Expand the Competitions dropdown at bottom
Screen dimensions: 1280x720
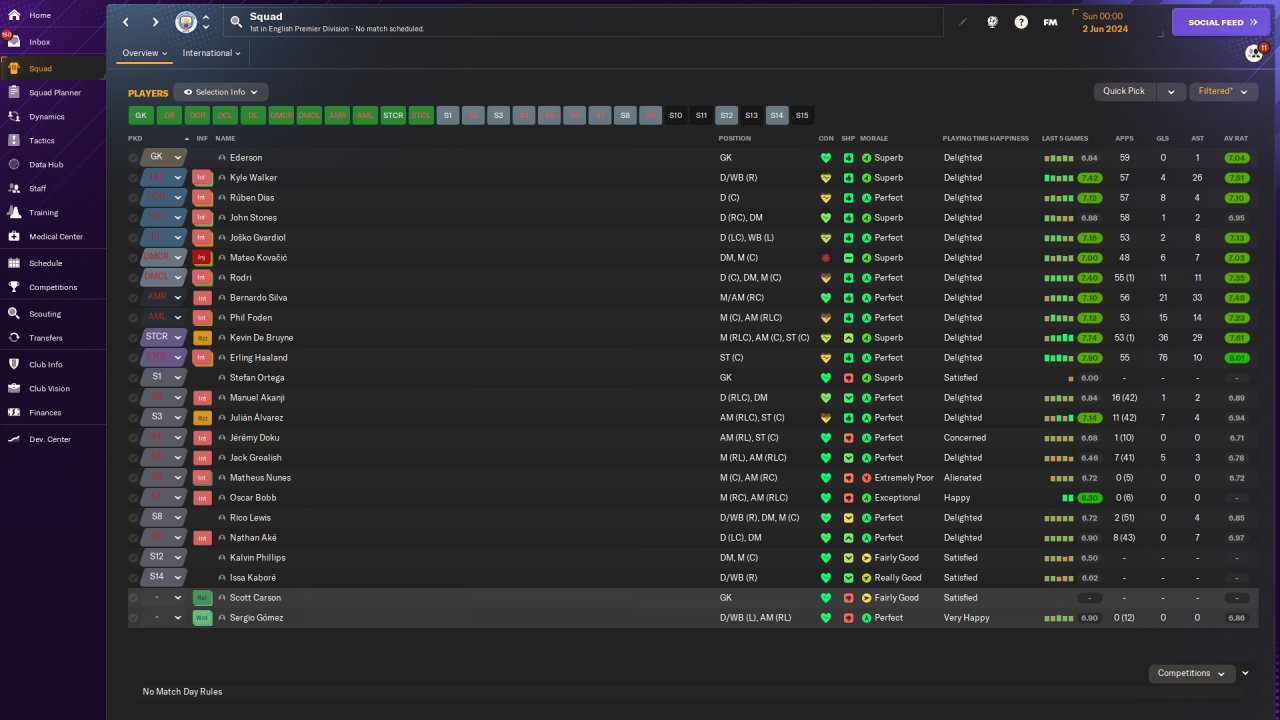[1191, 673]
